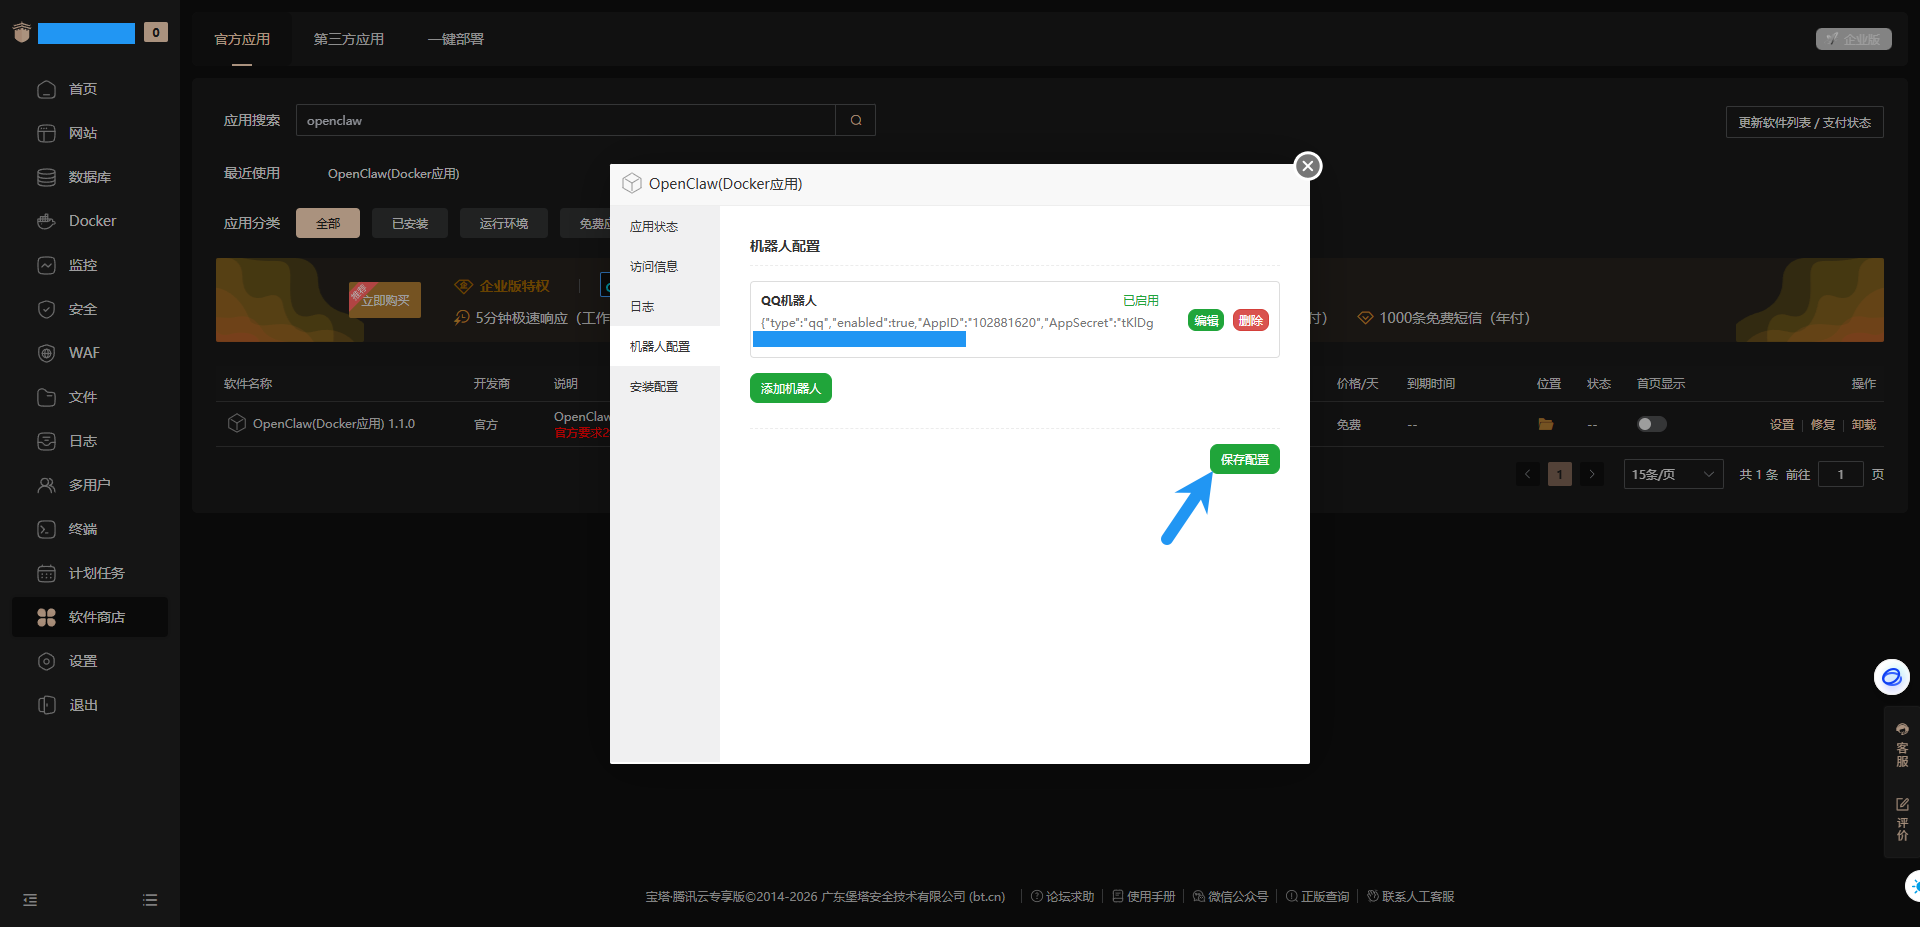The image size is (1920, 927).
Task: Click the application search input field
Action: click(x=565, y=120)
